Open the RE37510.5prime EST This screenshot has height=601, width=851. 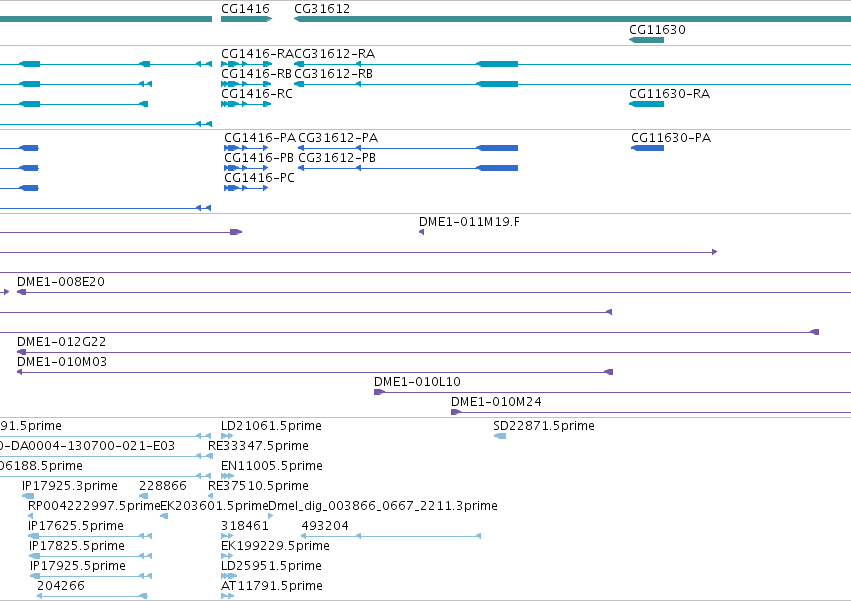211,496
